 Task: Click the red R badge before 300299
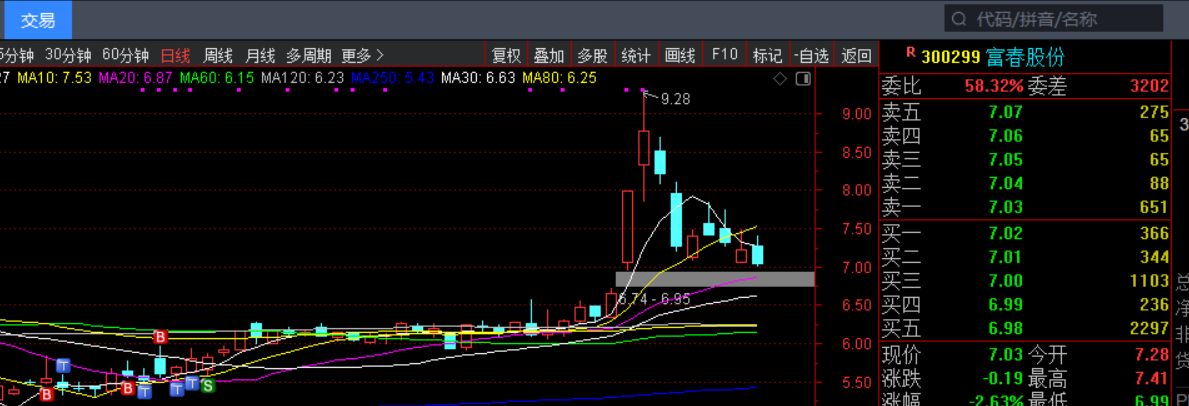(x=911, y=53)
